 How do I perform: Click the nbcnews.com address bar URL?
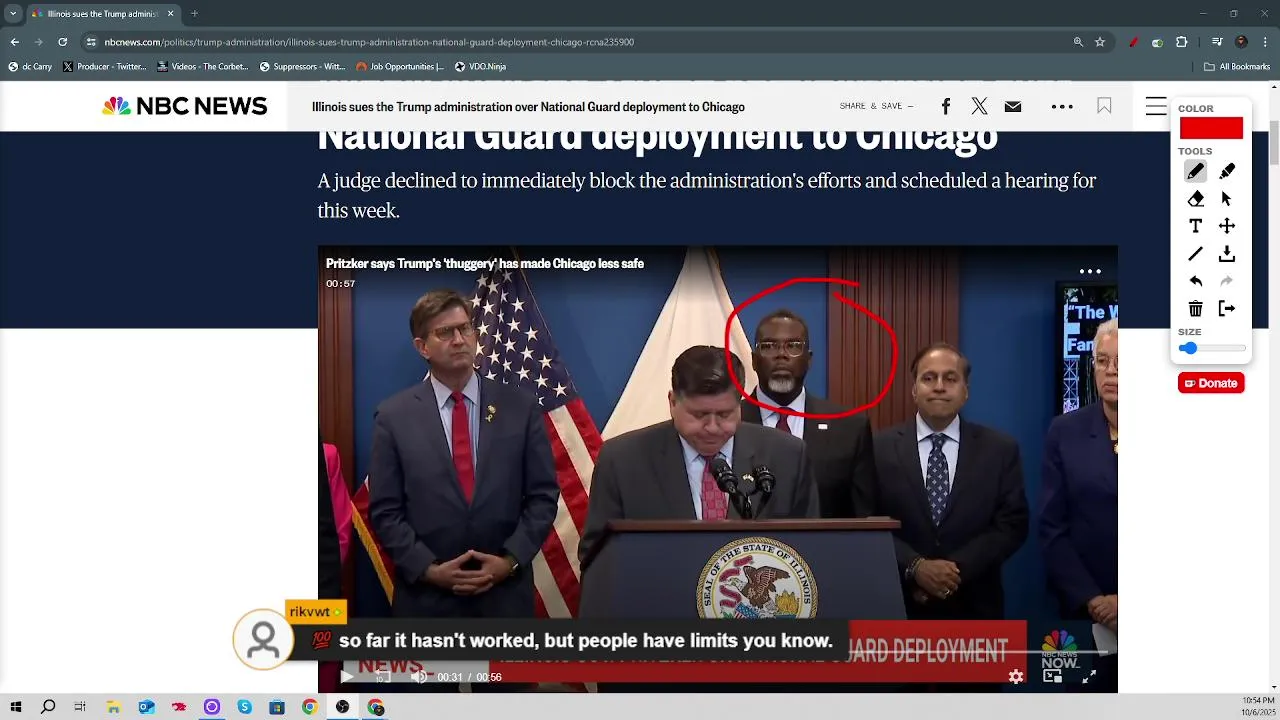[x=369, y=42]
